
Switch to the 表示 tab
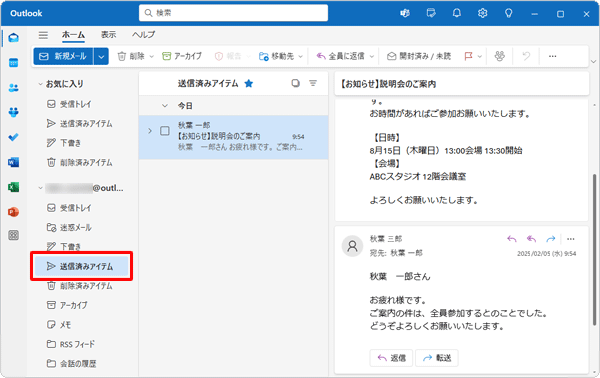(x=108, y=35)
